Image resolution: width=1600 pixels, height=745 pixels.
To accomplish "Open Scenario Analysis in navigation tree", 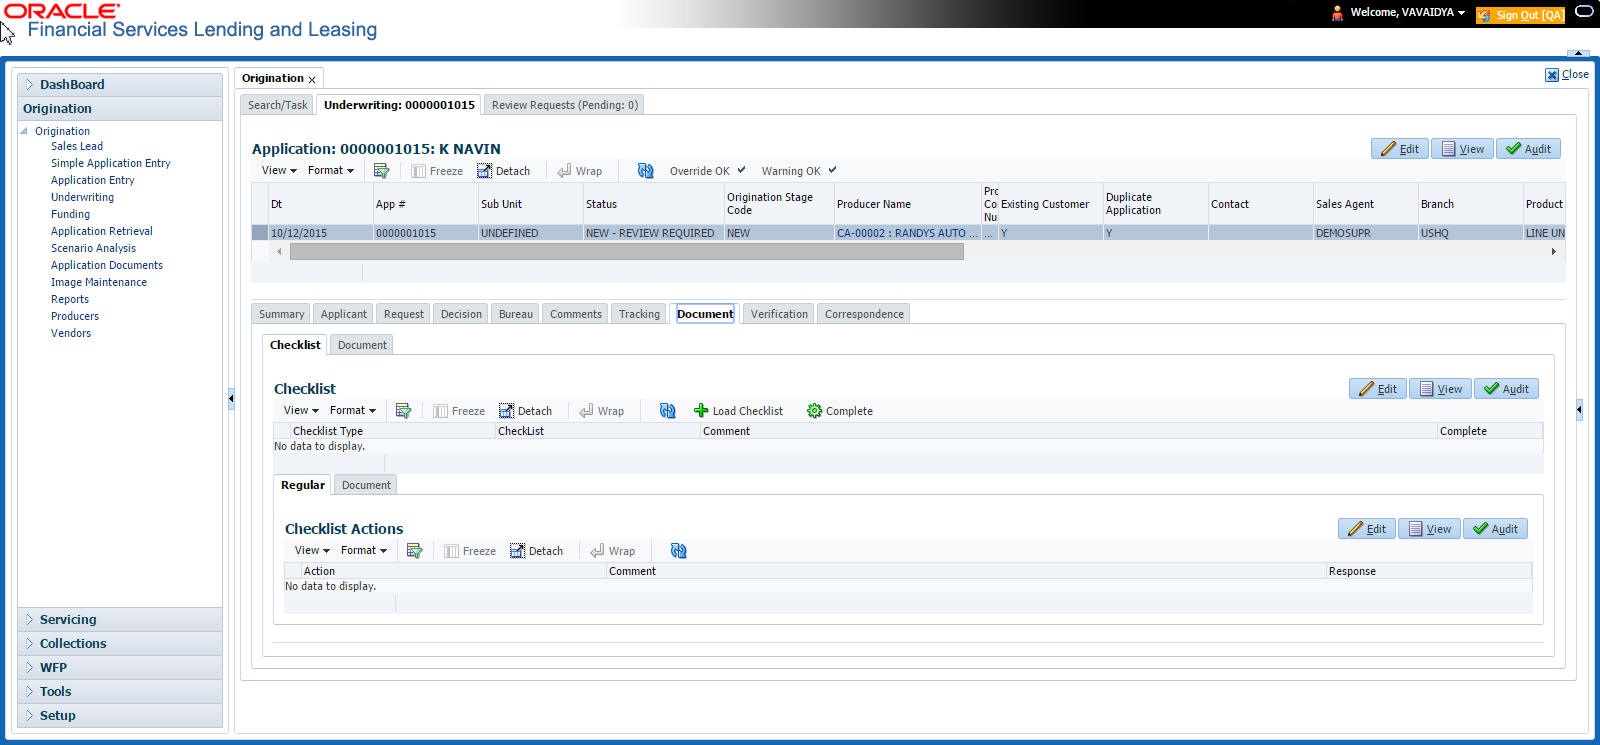I will pos(93,248).
